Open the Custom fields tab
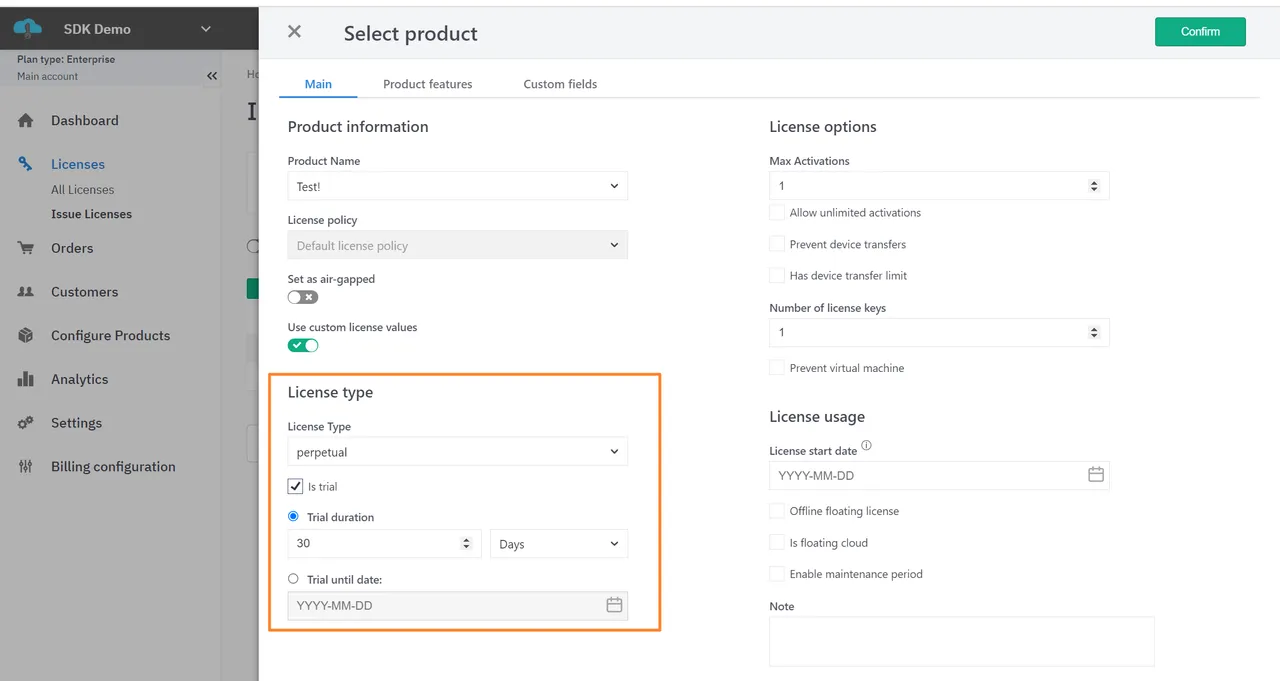Image resolution: width=1280 pixels, height=681 pixels. (559, 84)
